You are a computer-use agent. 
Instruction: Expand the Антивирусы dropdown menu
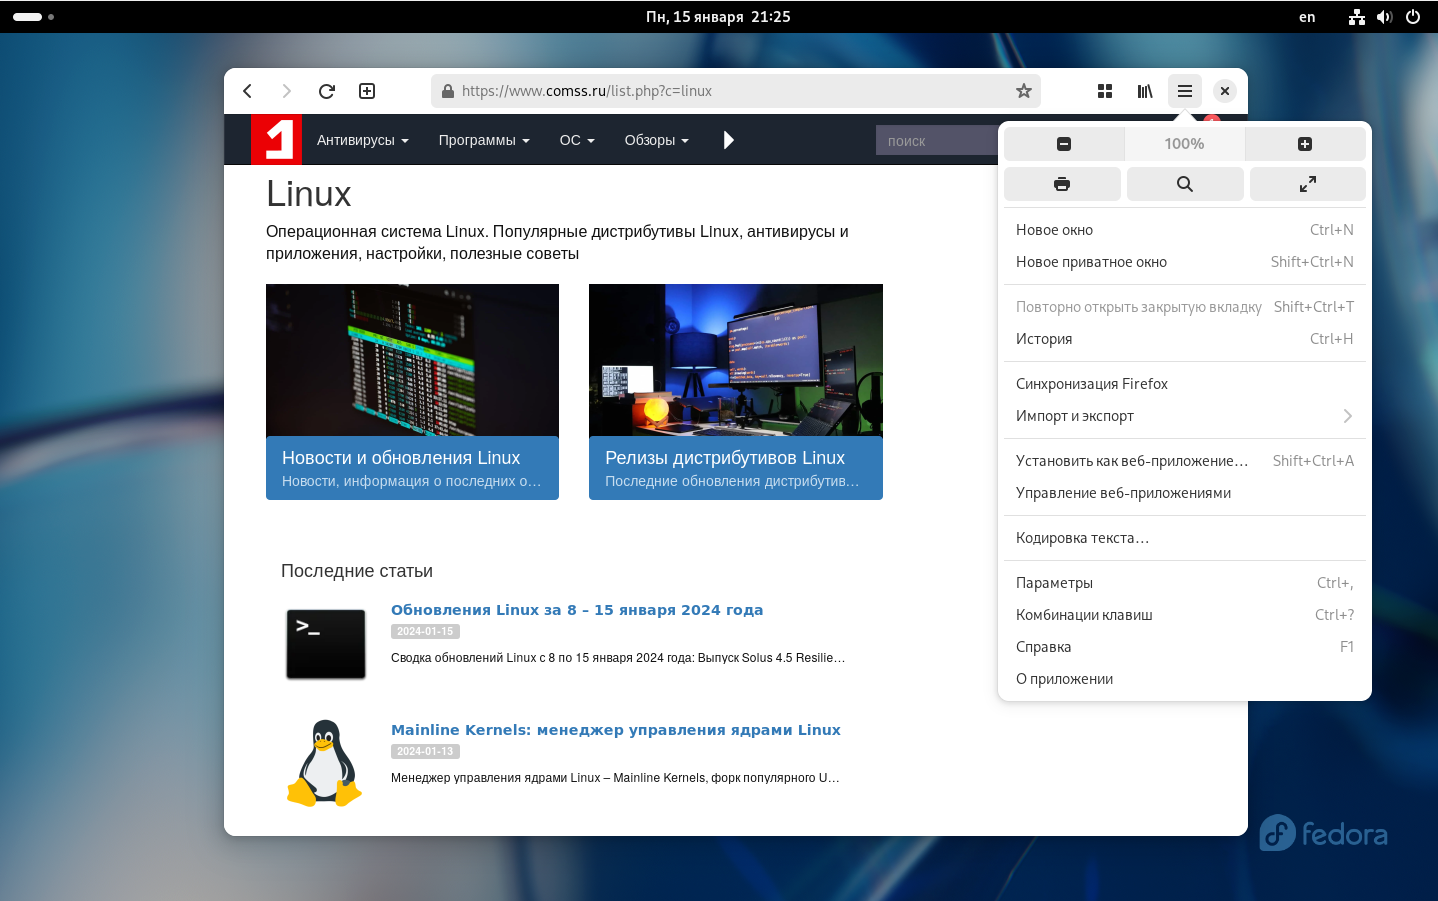(363, 140)
